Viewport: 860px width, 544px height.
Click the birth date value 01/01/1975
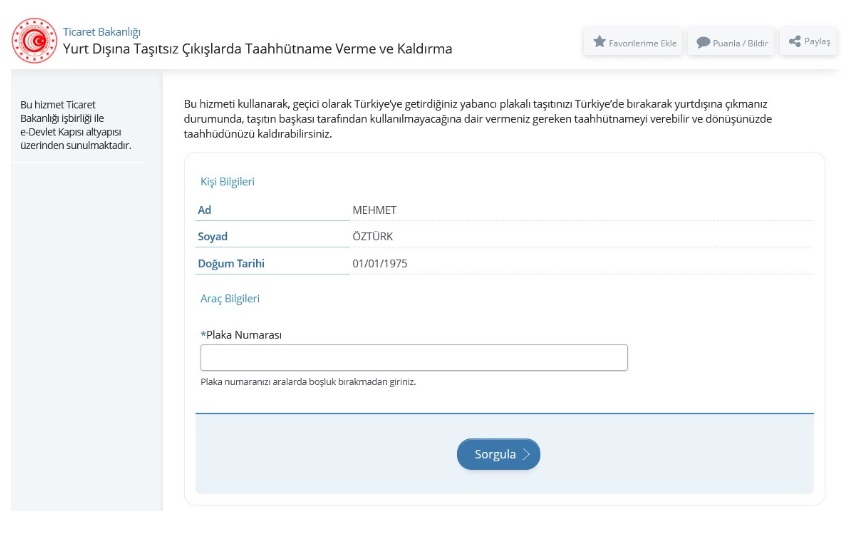tap(380, 264)
